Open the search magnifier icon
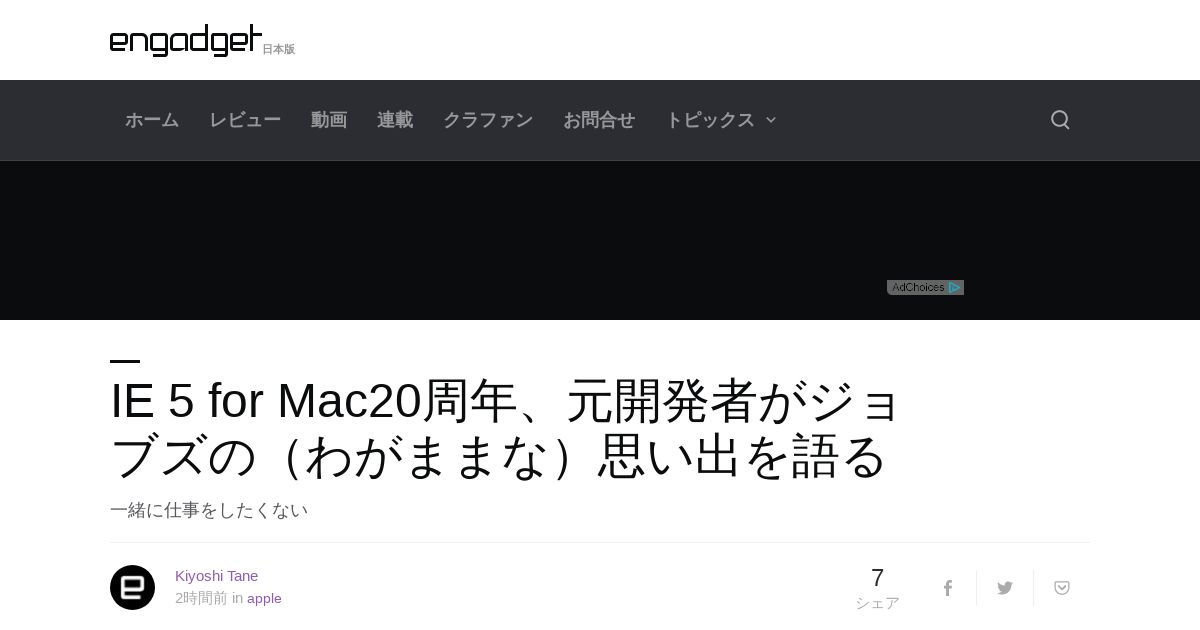Image resolution: width=1200 pixels, height=630 pixels. [1060, 120]
